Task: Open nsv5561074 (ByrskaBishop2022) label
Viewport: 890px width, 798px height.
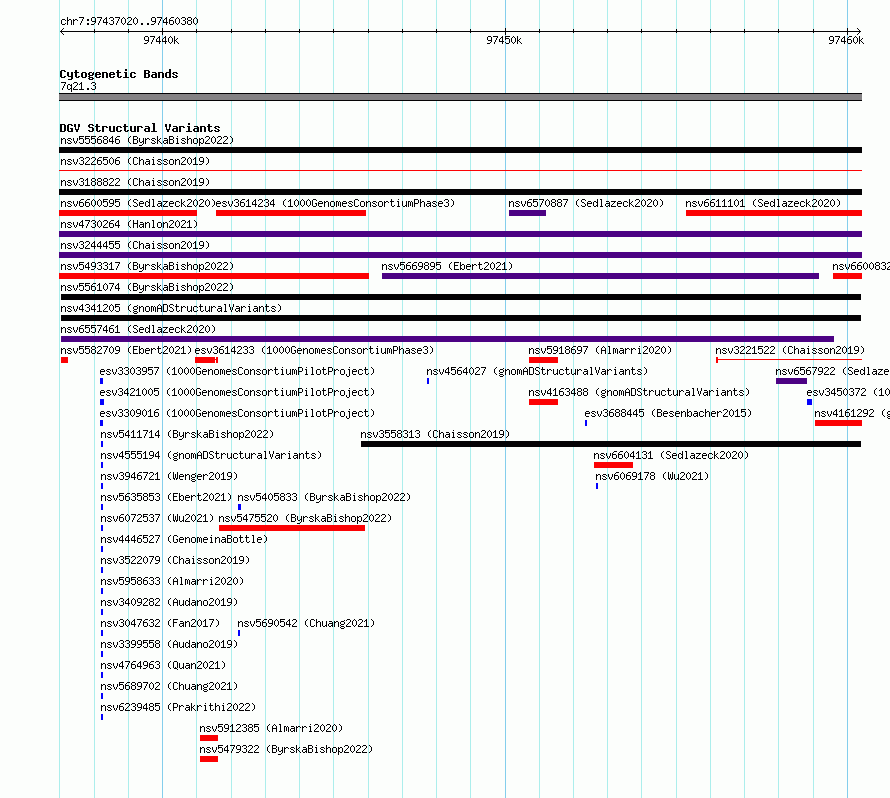Action: 147,287
